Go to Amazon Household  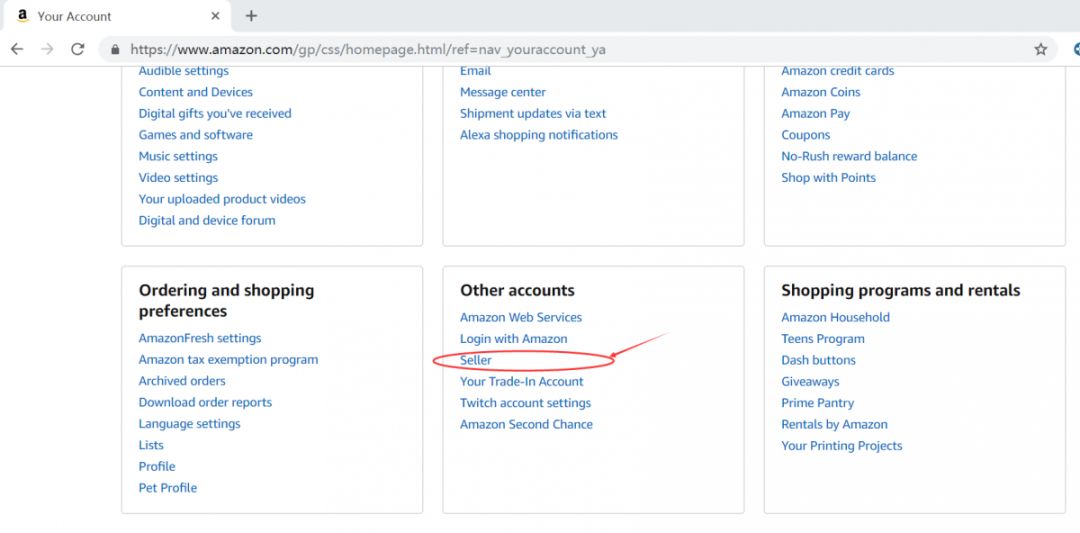click(x=835, y=317)
